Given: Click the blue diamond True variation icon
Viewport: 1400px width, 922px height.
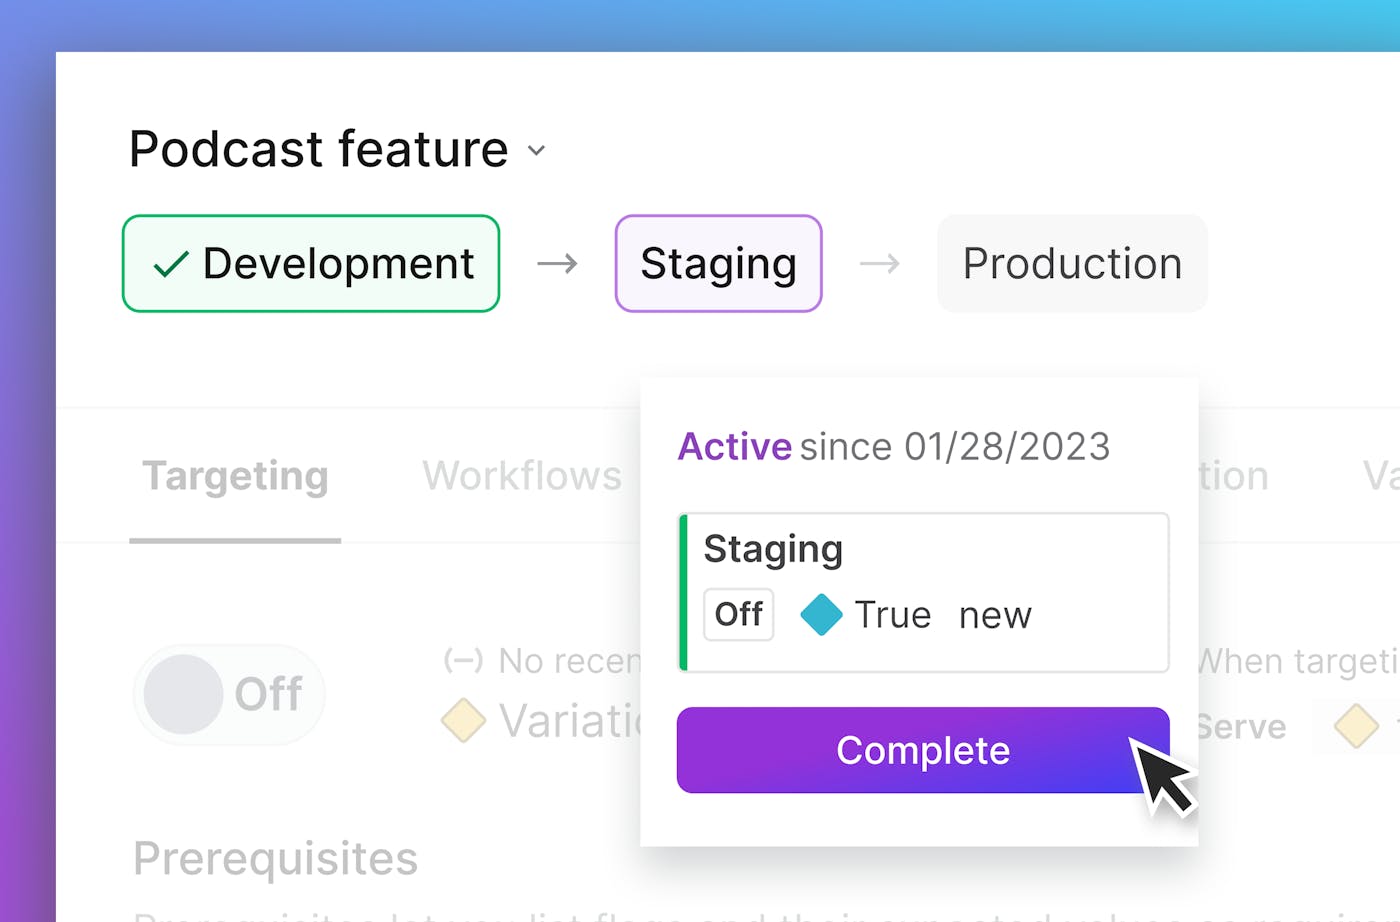Looking at the screenshot, I should (x=822, y=615).
